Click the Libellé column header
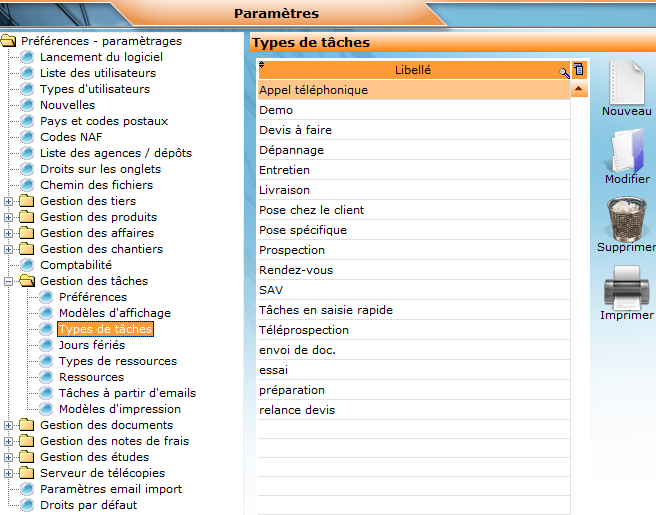Screen dimensions: 656x515 tap(413, 70)
